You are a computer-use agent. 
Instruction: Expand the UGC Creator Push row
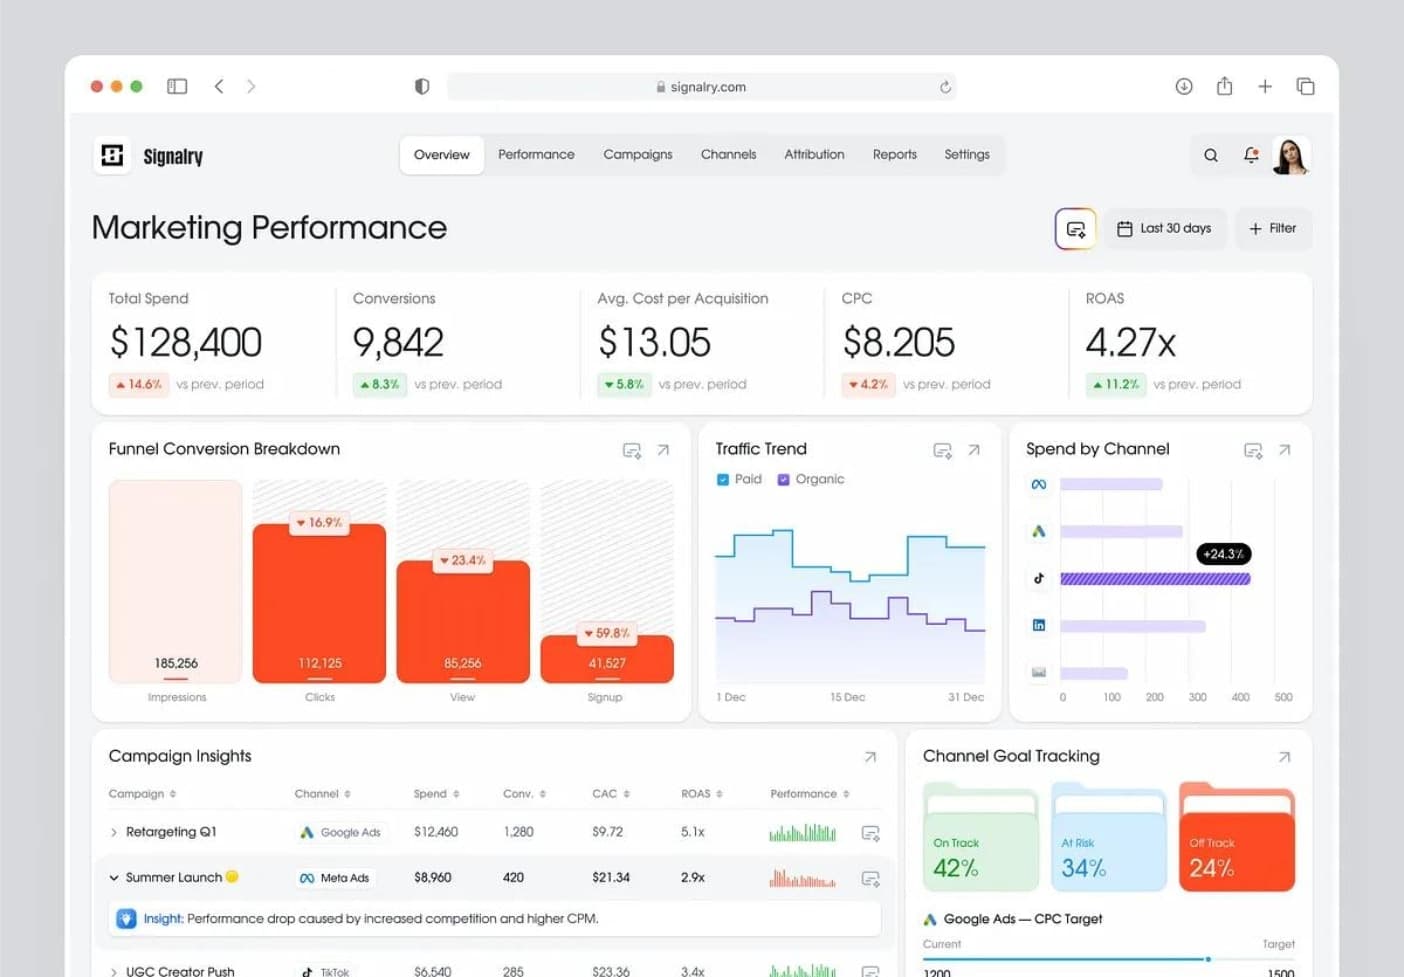[114, 971]
